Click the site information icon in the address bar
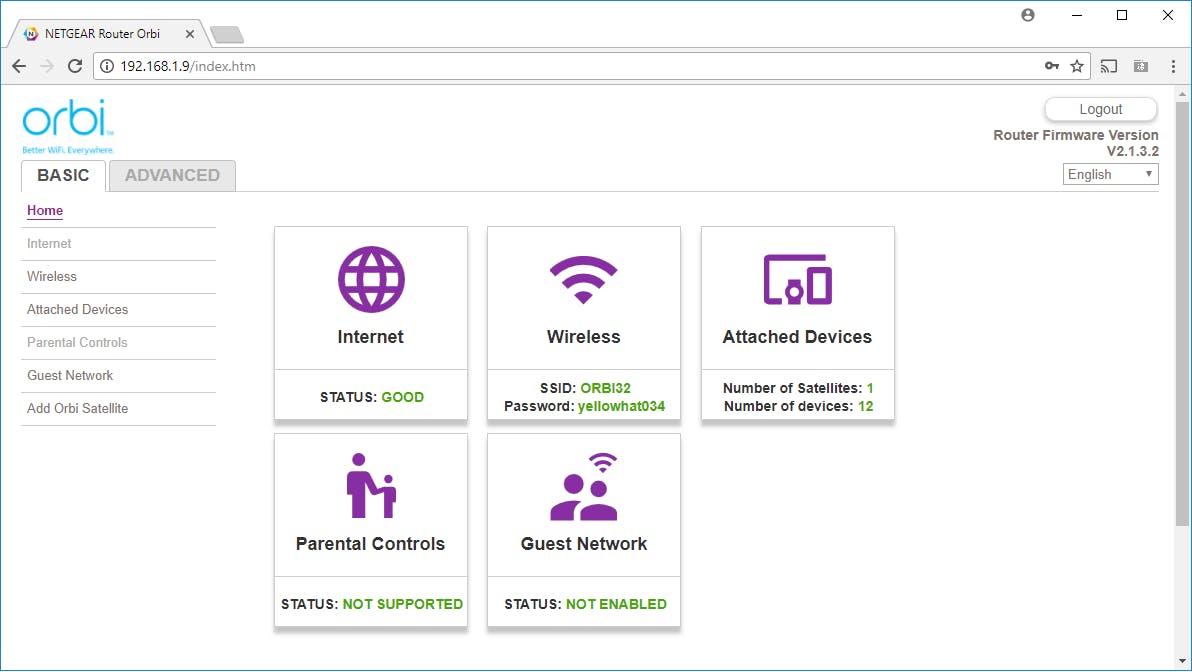This screenshot has width=1192, height=672. [x=107, y=66]
